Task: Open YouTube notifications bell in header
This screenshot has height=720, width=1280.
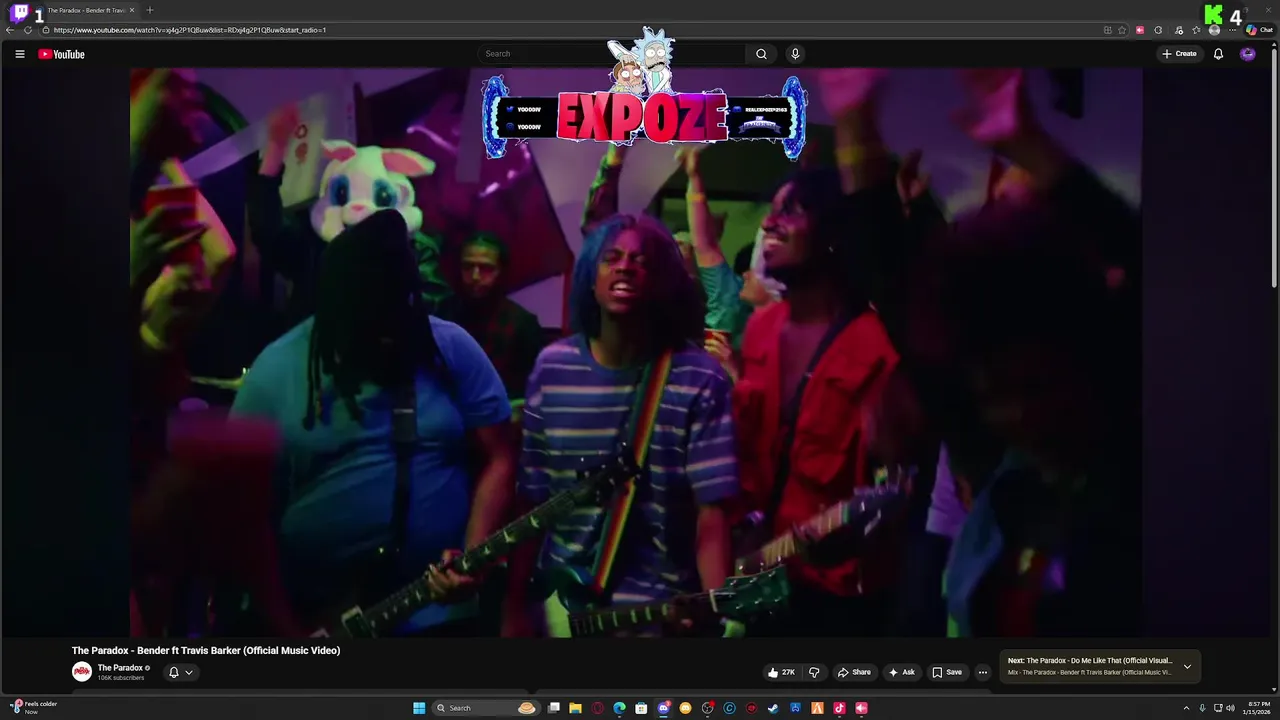Action: [1218, 54]
